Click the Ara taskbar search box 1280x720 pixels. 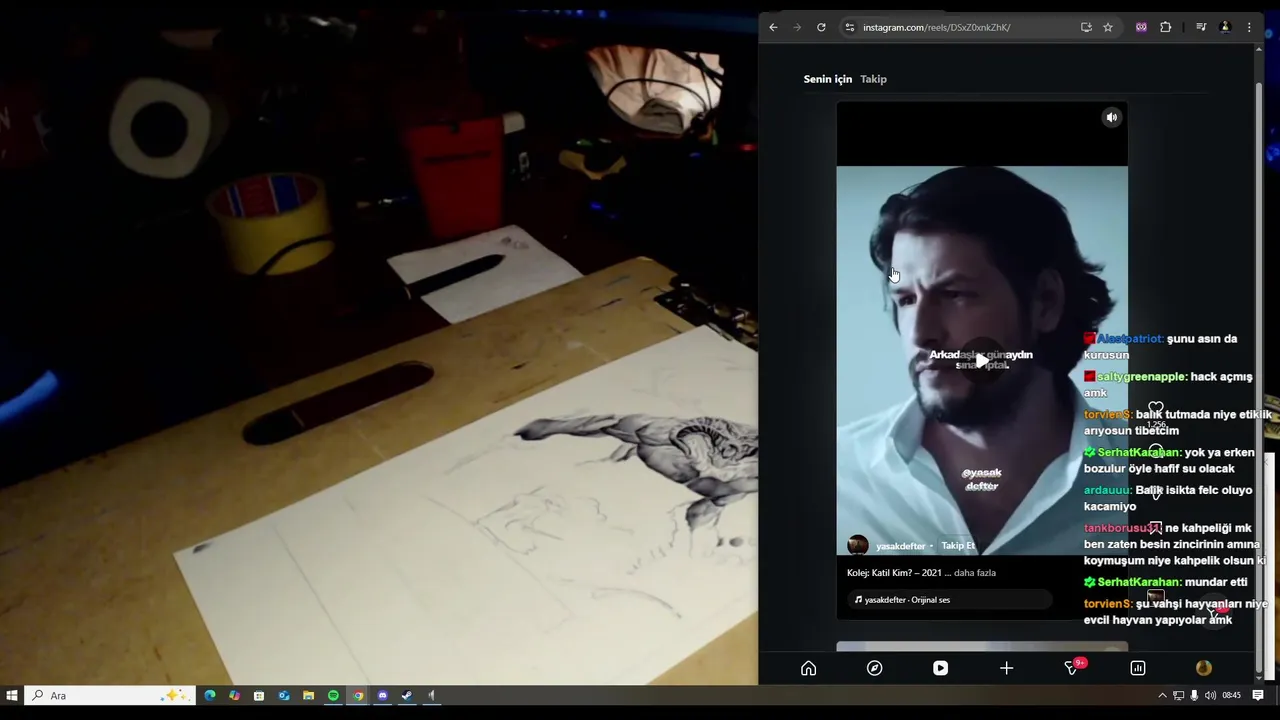[110, 695]
